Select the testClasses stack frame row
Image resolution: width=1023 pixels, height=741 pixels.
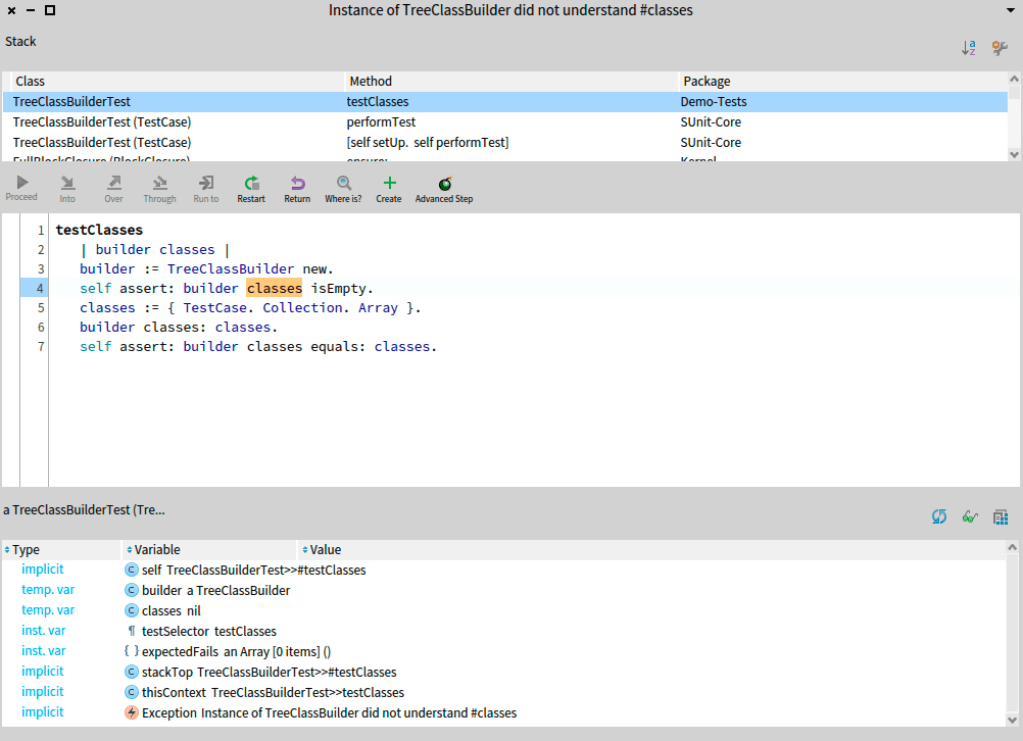coord(377,102)
